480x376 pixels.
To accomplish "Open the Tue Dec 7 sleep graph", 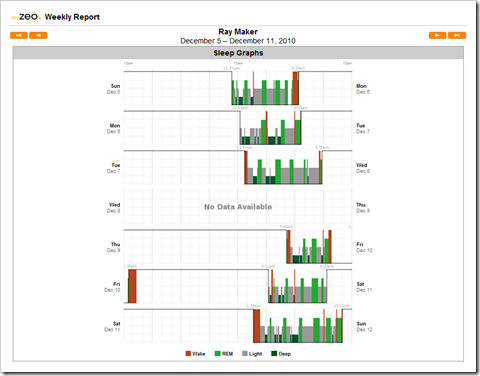I will tap(238, 167).
